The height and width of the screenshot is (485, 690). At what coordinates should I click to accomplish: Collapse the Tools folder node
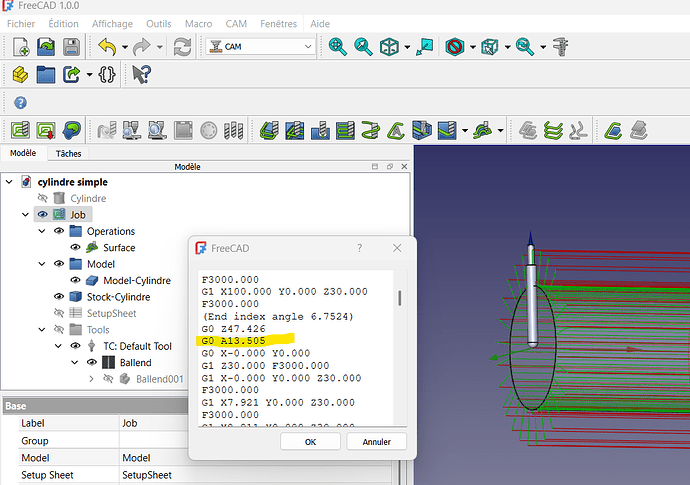click(42, 329)
